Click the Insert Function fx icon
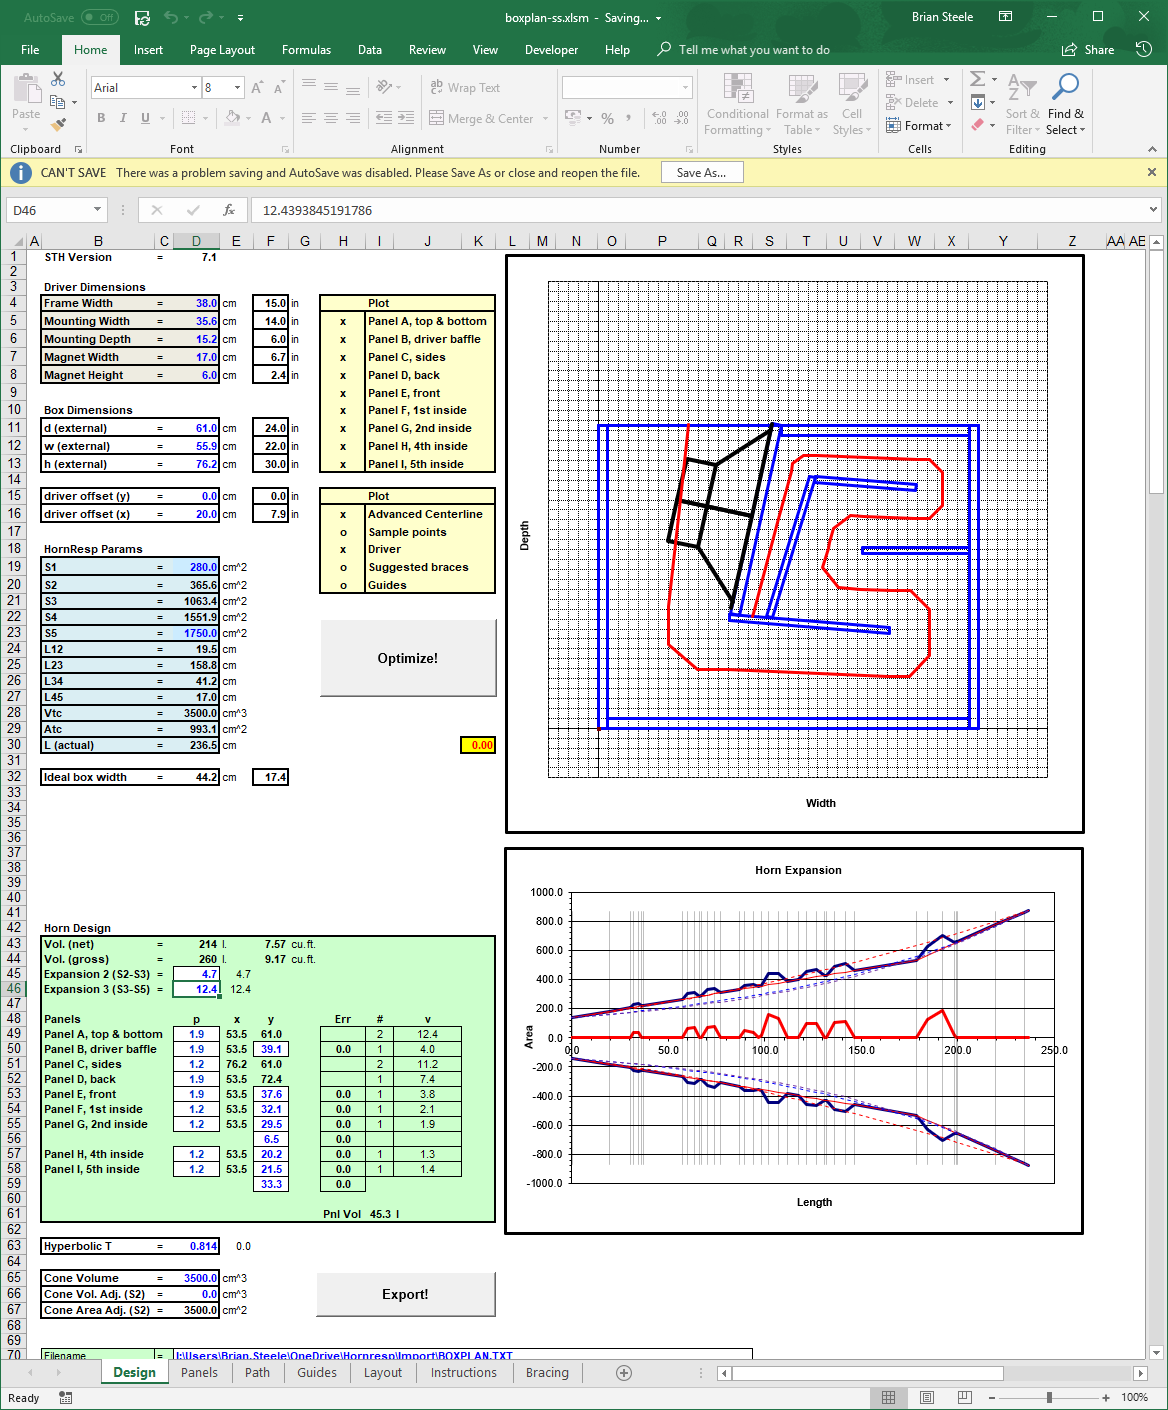 tap(229, 210)
